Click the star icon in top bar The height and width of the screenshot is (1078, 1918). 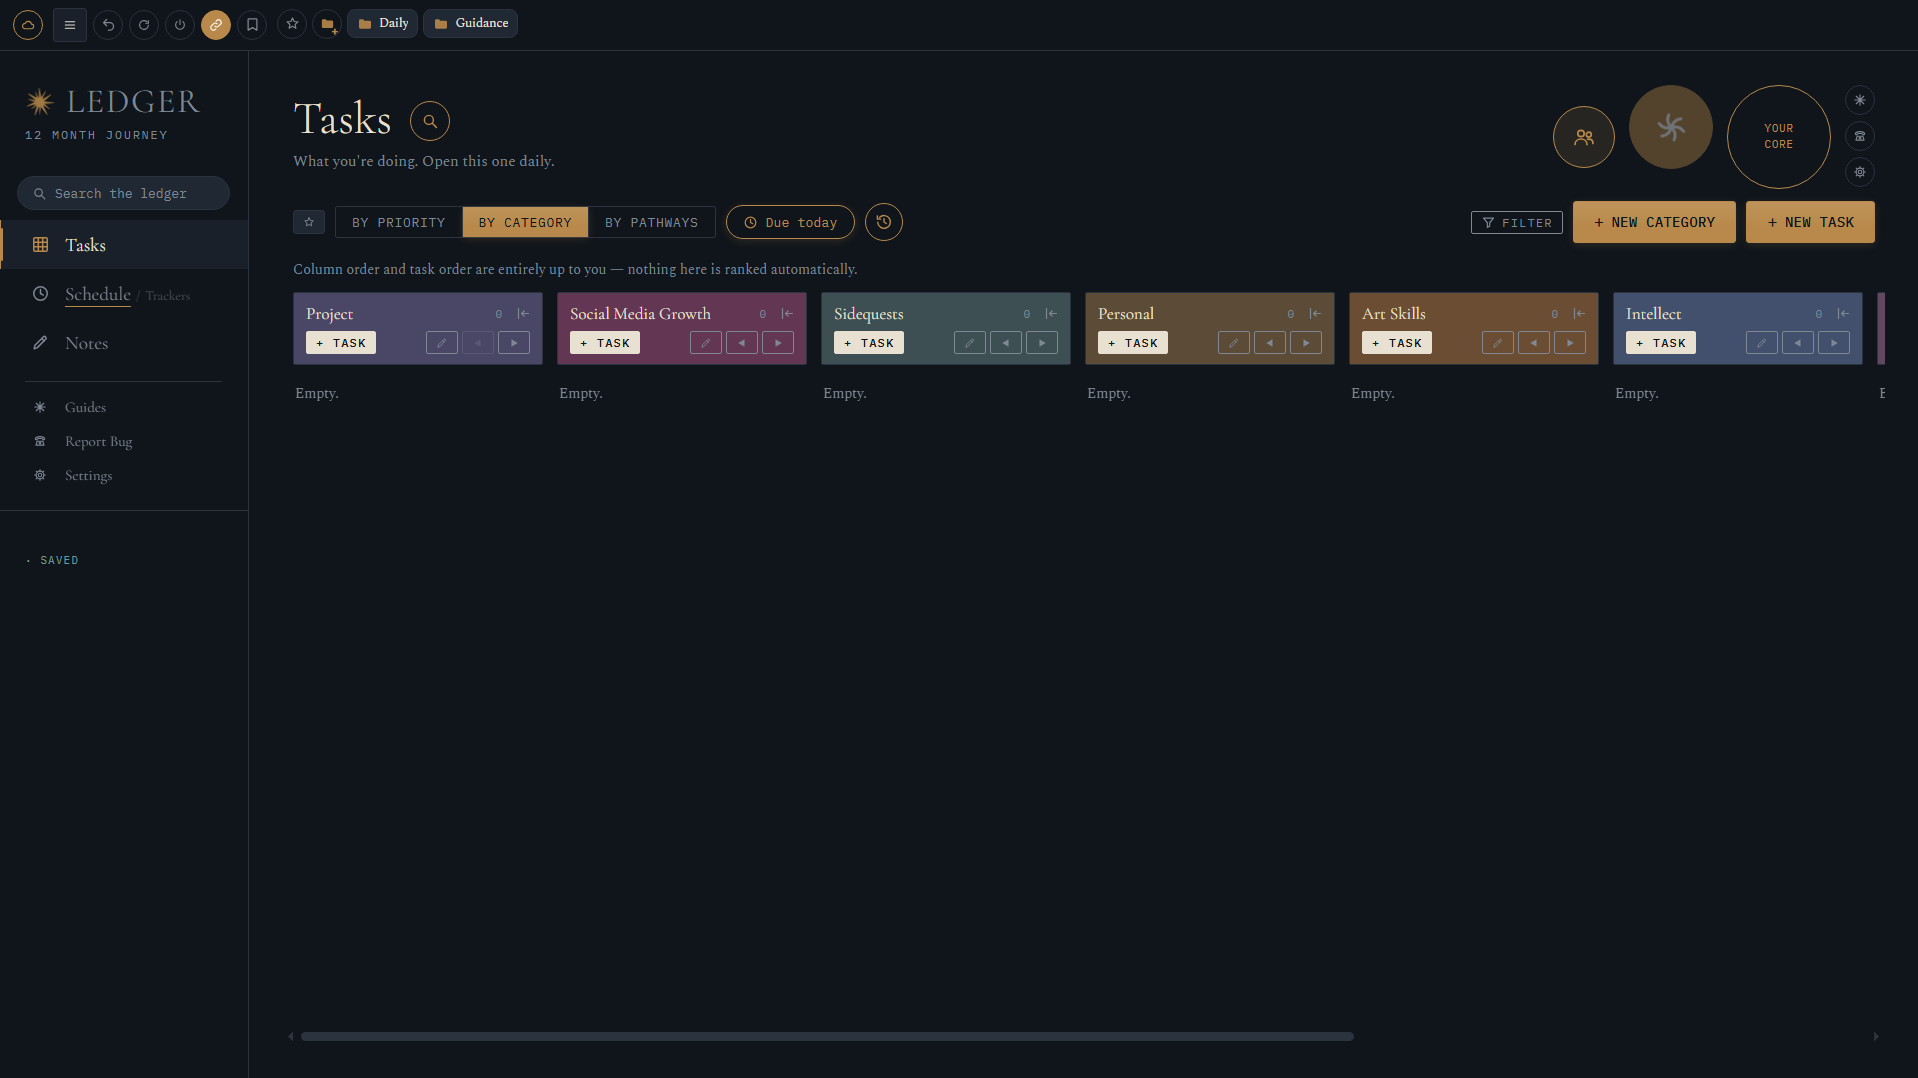[292, 24]
